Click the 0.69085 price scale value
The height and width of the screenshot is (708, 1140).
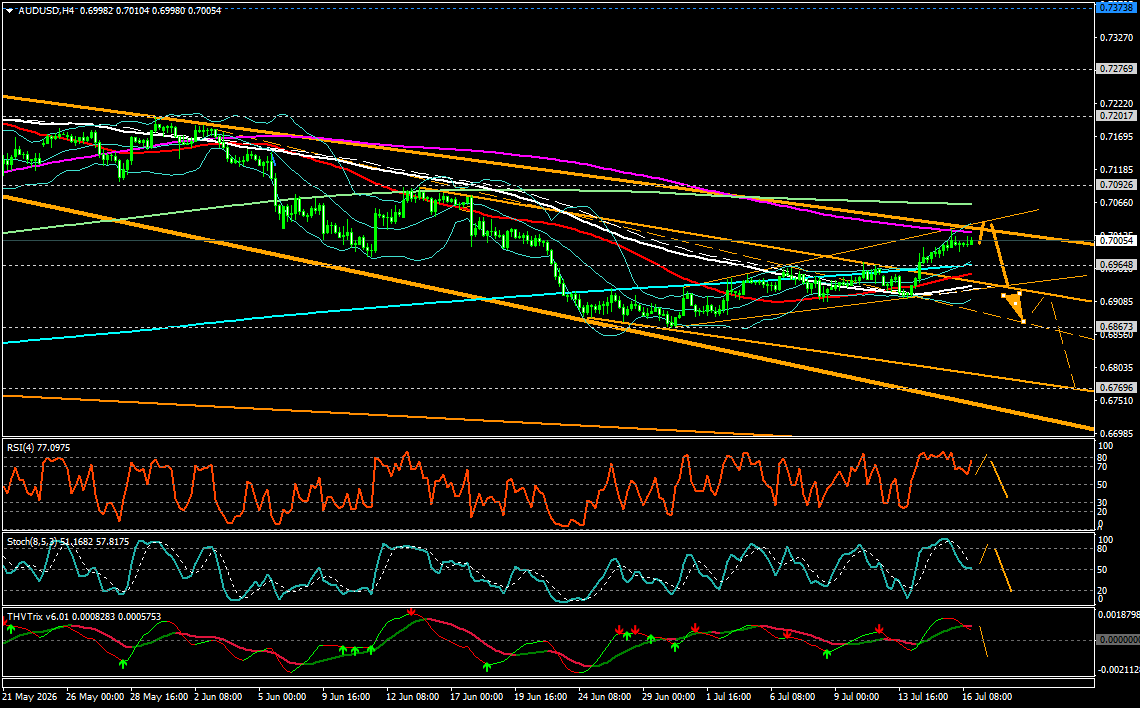pos(1116,301)
